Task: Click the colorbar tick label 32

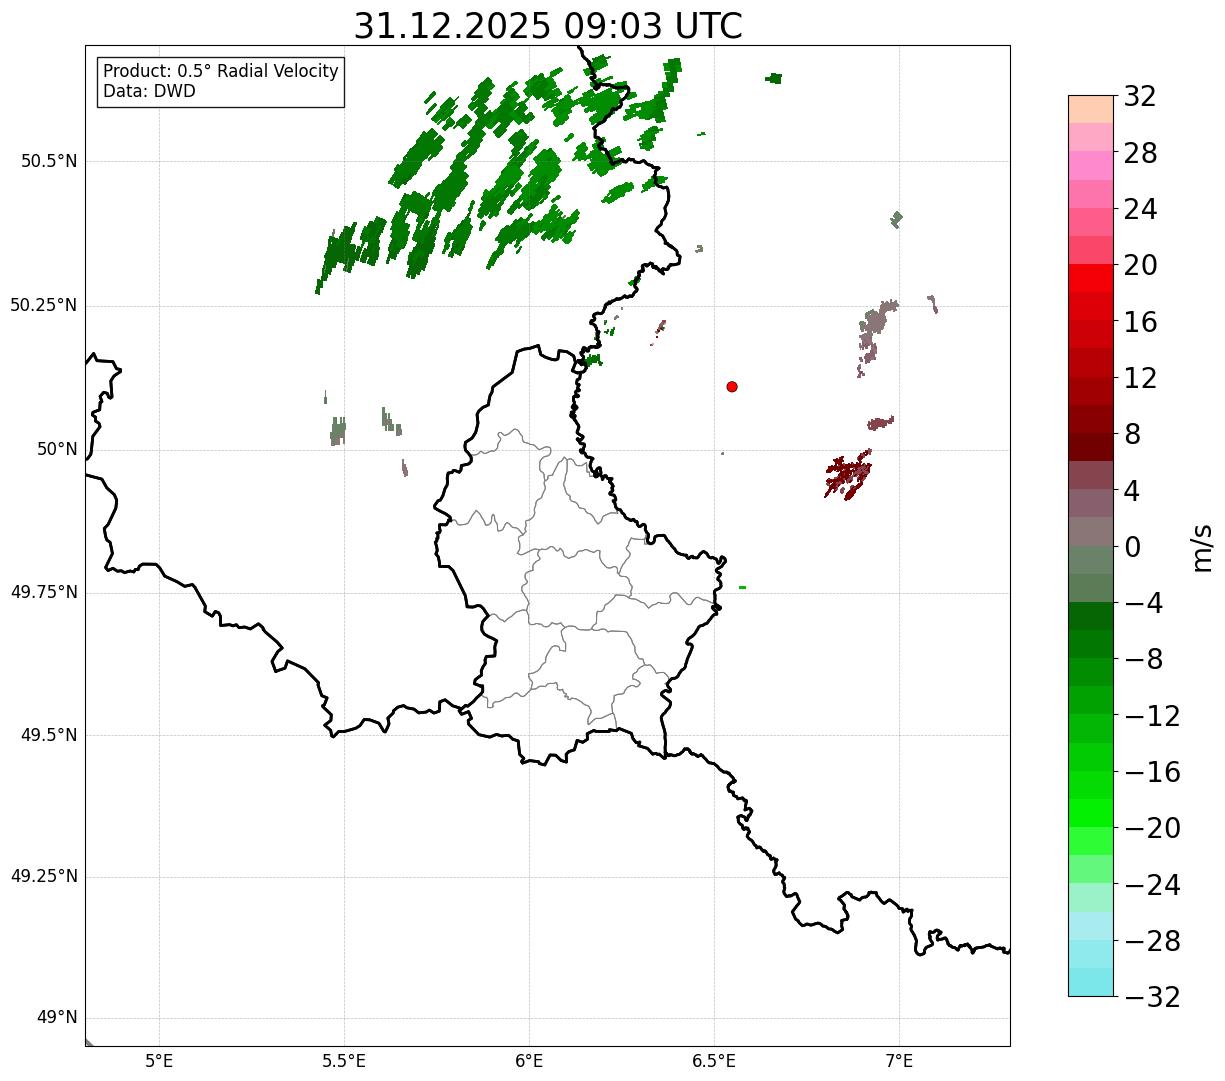Action: coord(1140,97)
